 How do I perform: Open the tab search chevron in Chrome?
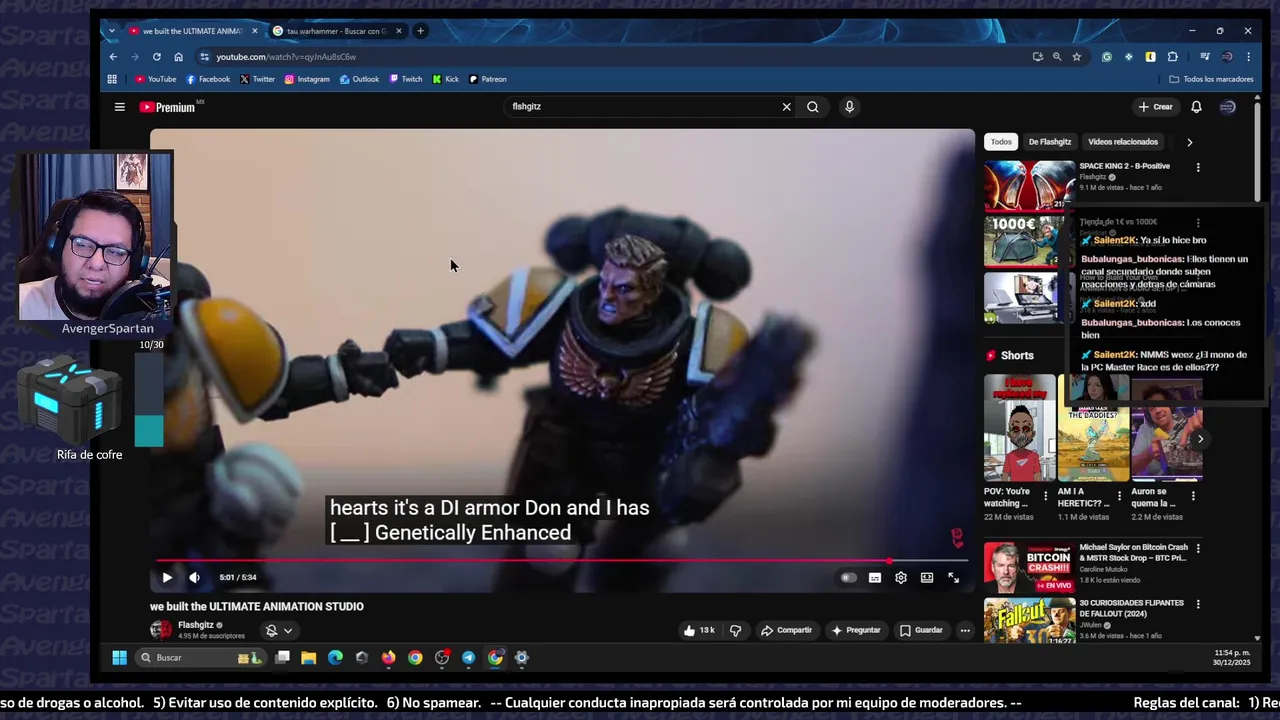(111, 31)
